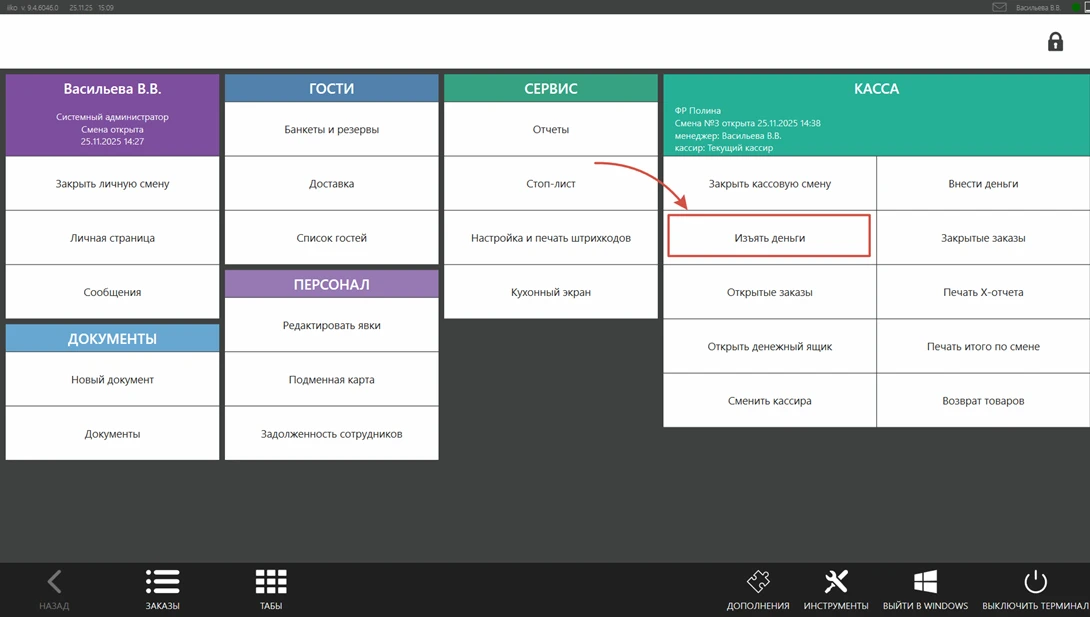Click the power icon to shut down terminal
Screen dimensions: 1090x617
(x=1035, y=581)
